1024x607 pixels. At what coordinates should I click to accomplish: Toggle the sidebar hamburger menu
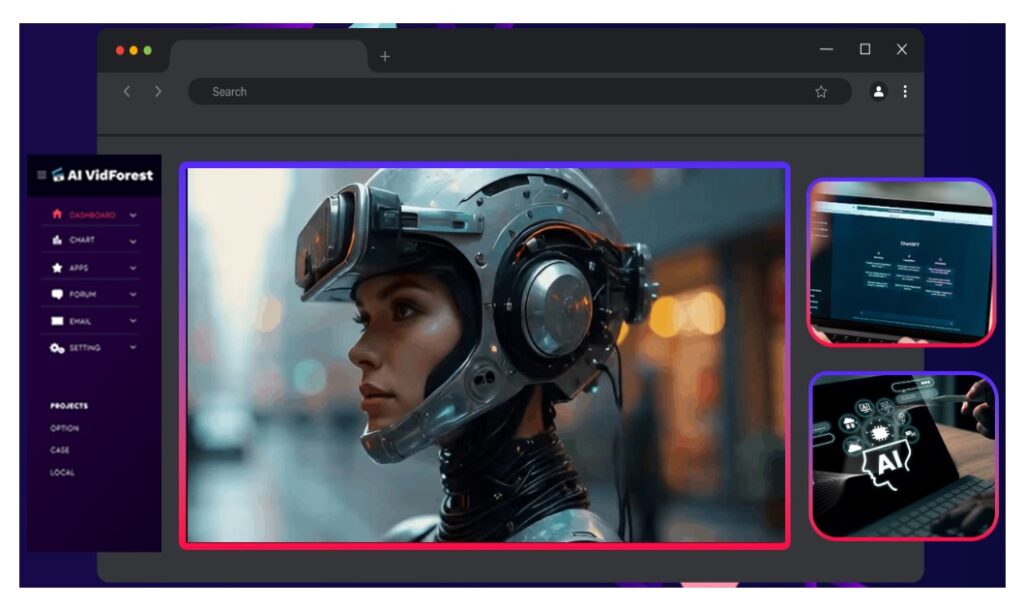point(41,175)
